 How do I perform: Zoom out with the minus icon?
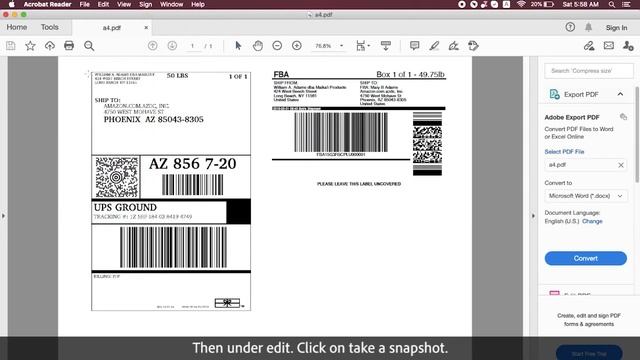277,46
